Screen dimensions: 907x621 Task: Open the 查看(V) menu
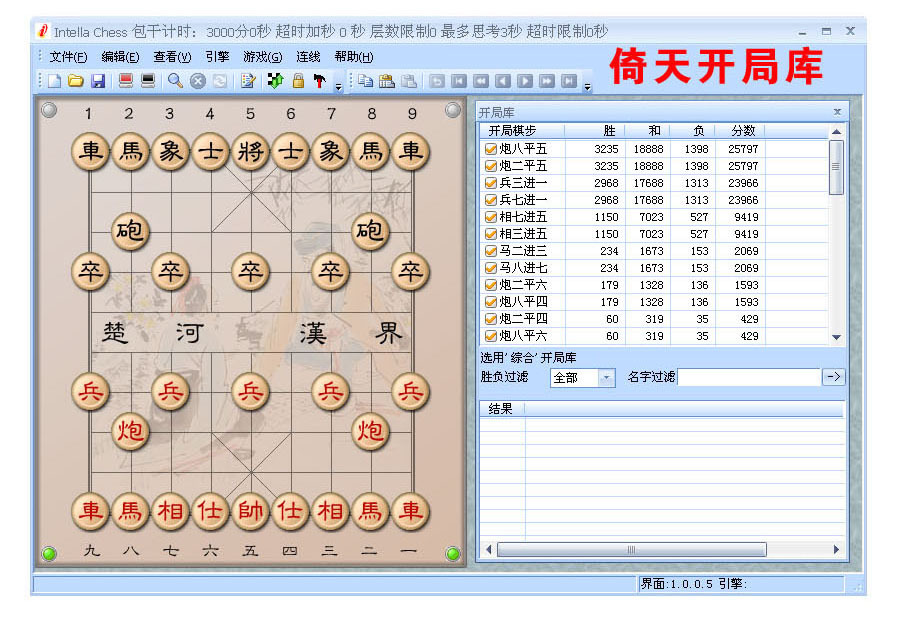172,57
